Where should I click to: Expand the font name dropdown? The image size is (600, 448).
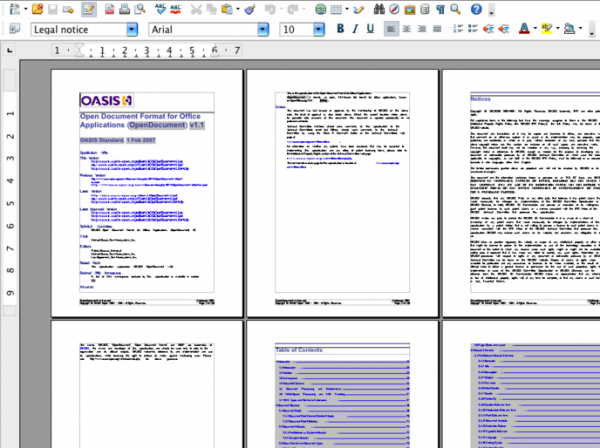263,29
